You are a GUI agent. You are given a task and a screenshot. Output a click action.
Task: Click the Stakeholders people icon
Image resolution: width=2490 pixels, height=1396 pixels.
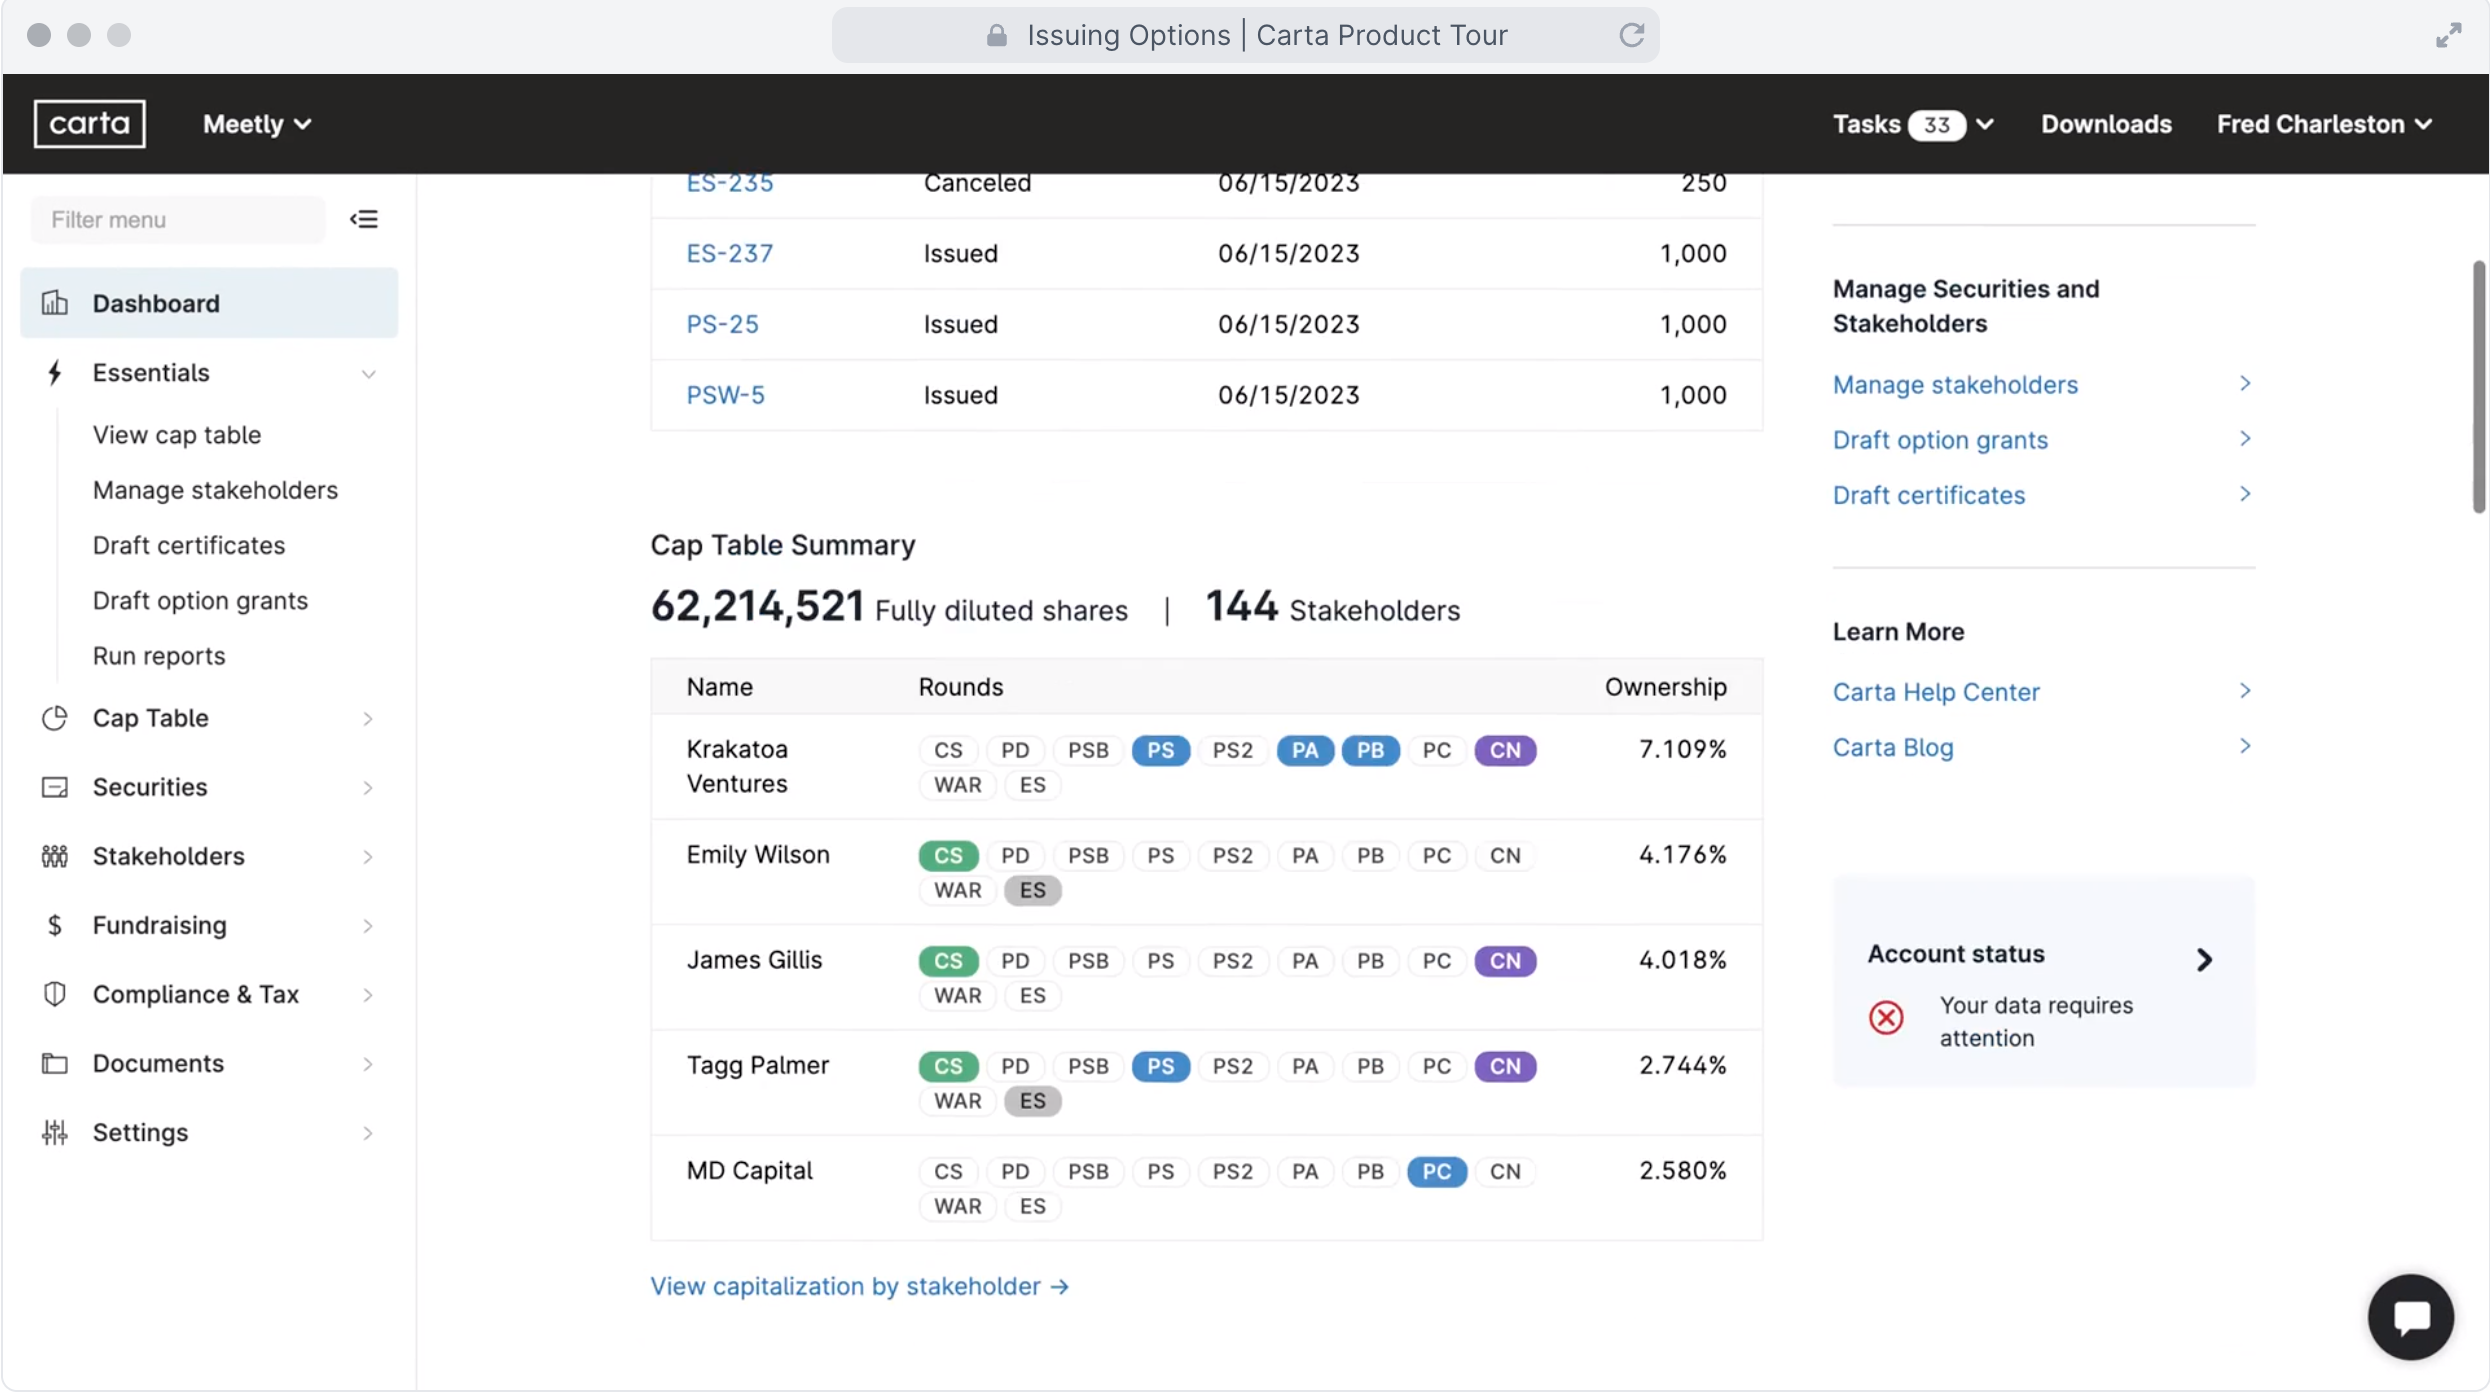pos(55,856)
